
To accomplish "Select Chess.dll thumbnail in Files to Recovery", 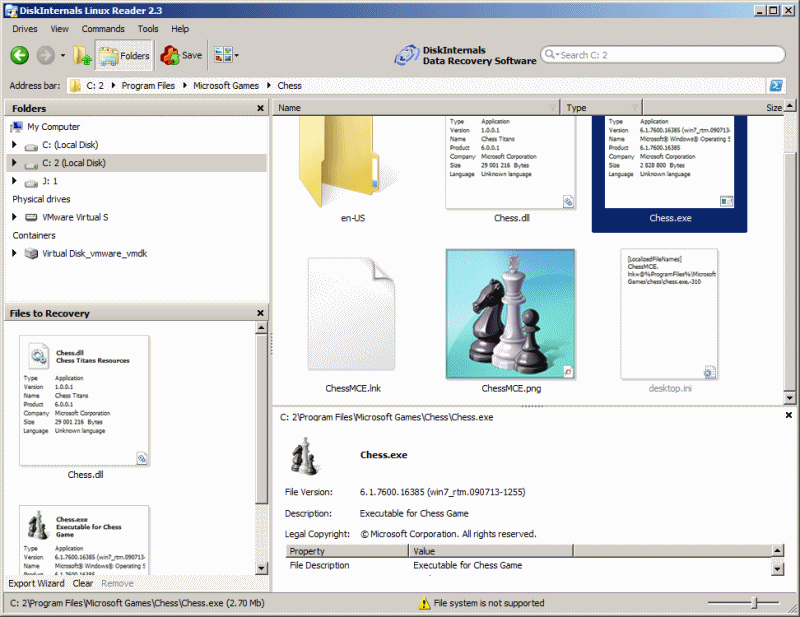I will (x=85, y=401).
